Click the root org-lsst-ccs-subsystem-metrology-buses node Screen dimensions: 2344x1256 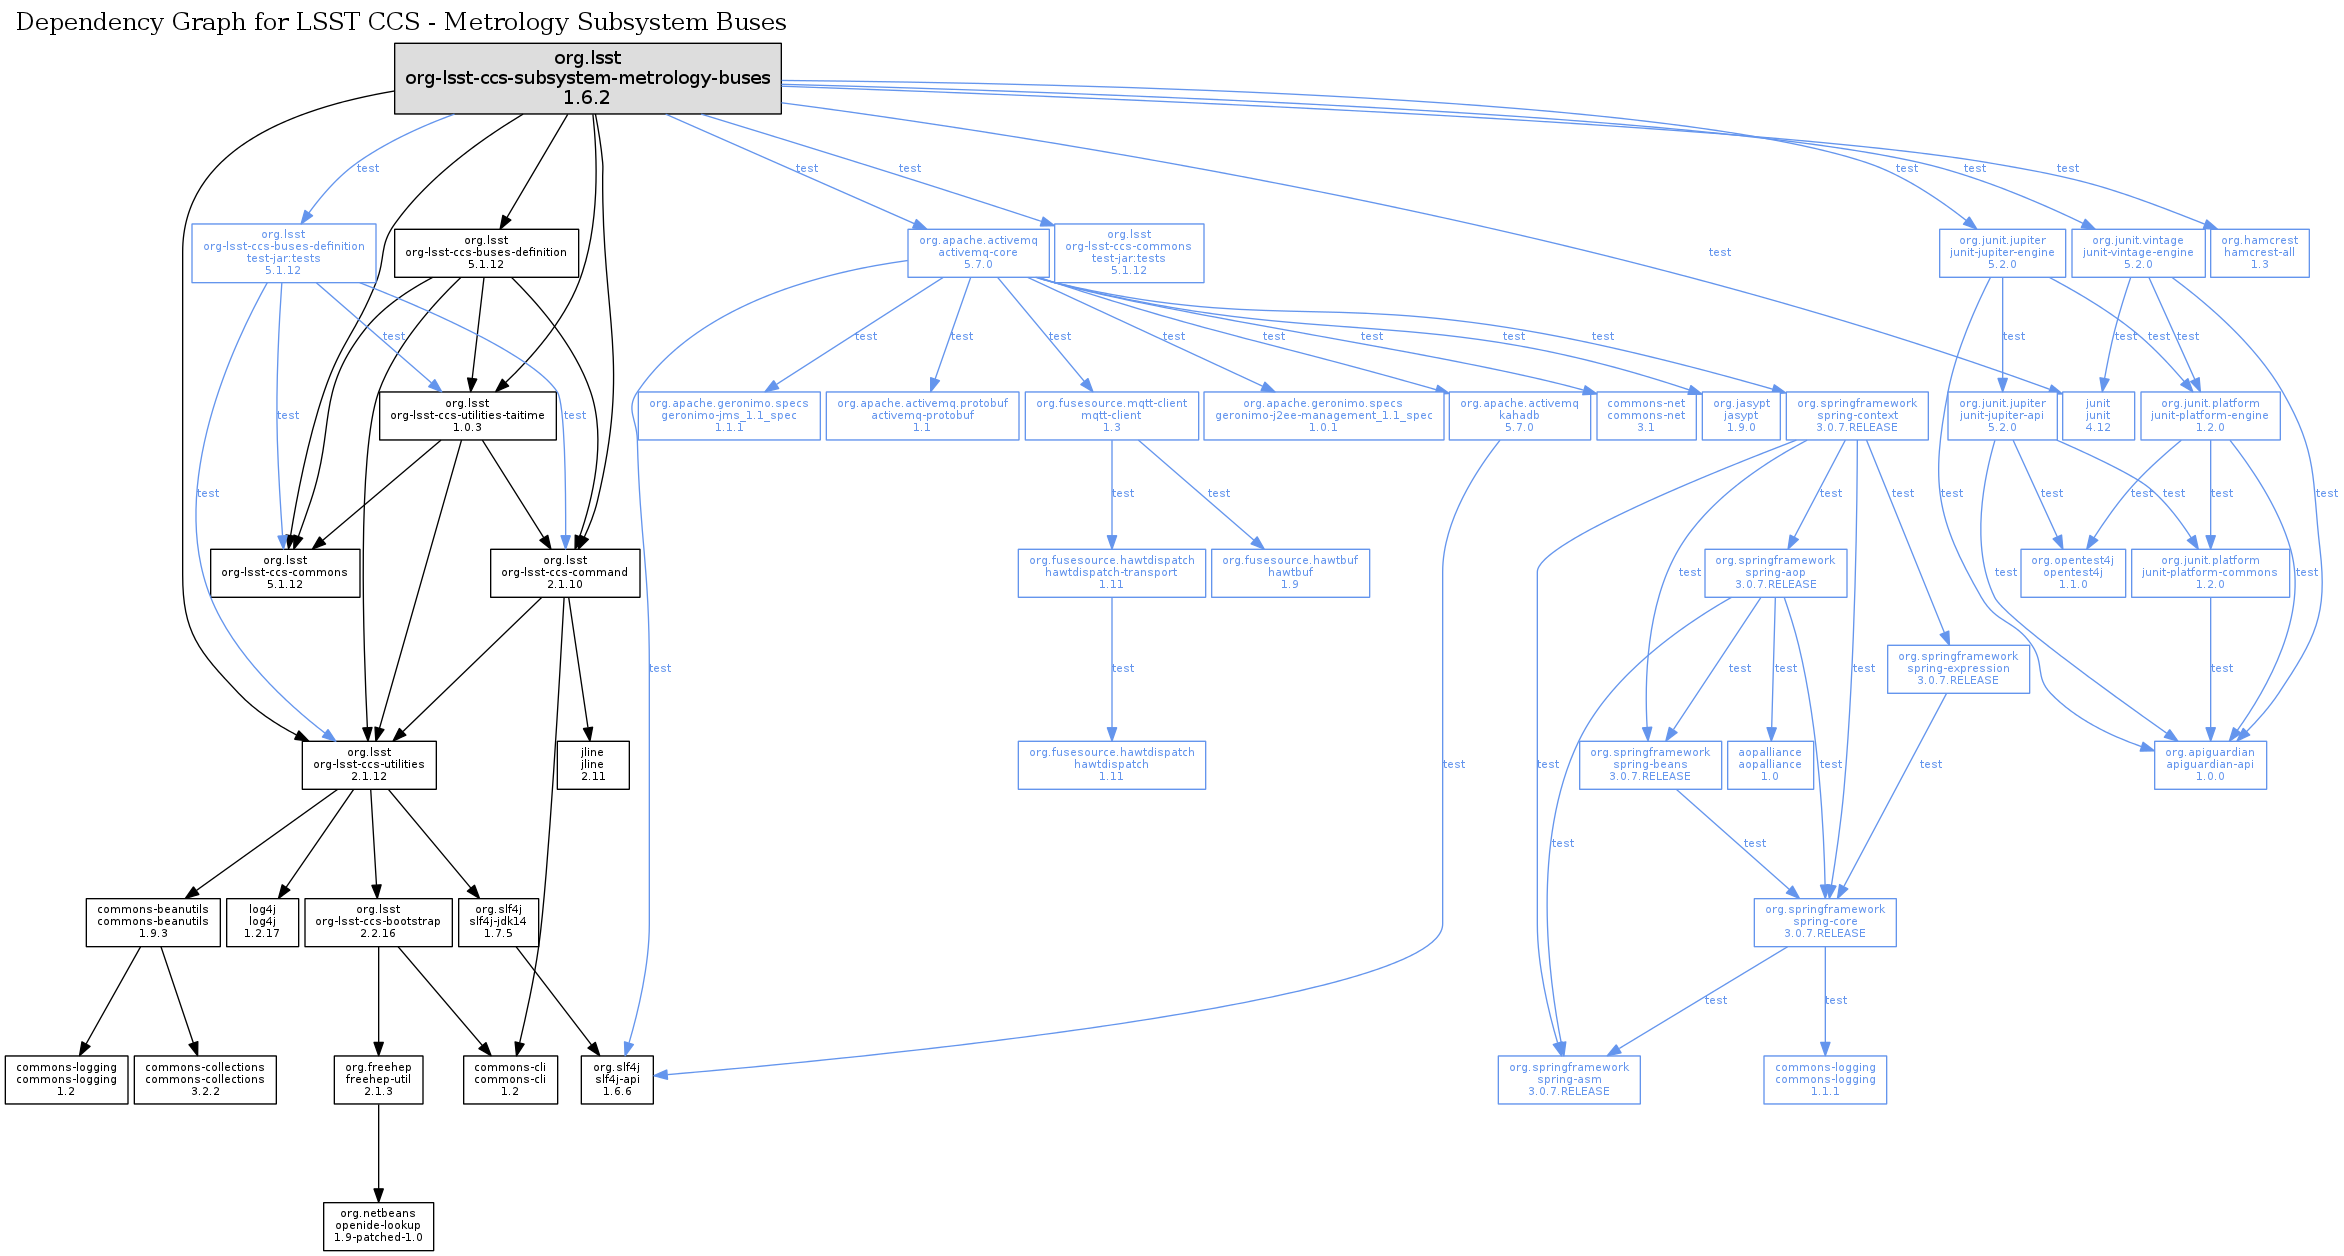(587, 78)
